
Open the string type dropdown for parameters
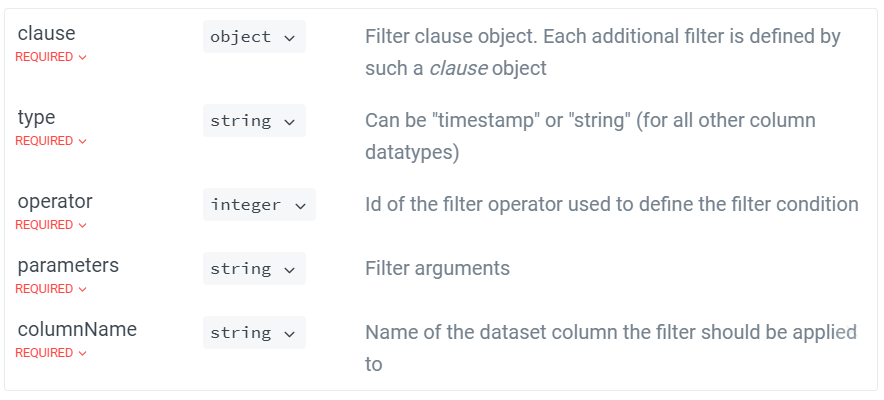254,269
